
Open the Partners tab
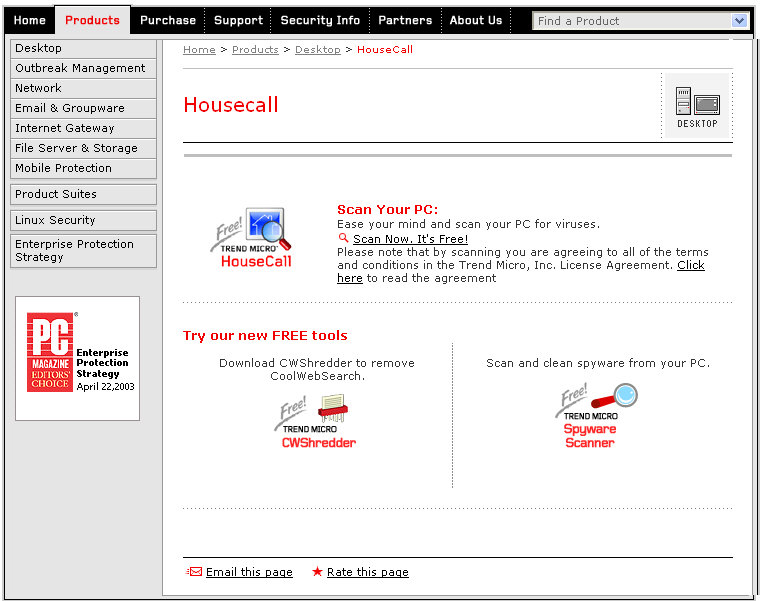pyautogui.click(x=405, y=20)
